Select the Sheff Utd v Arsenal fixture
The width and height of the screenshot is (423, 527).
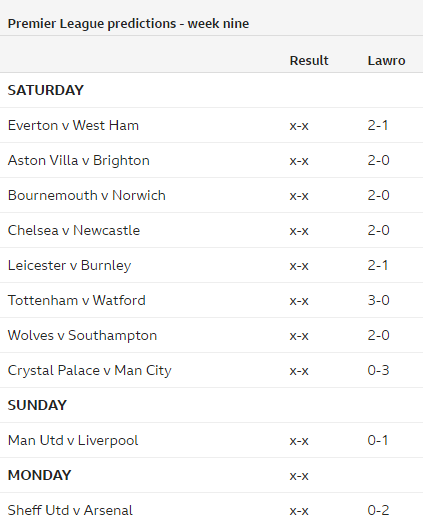[70, 510]
